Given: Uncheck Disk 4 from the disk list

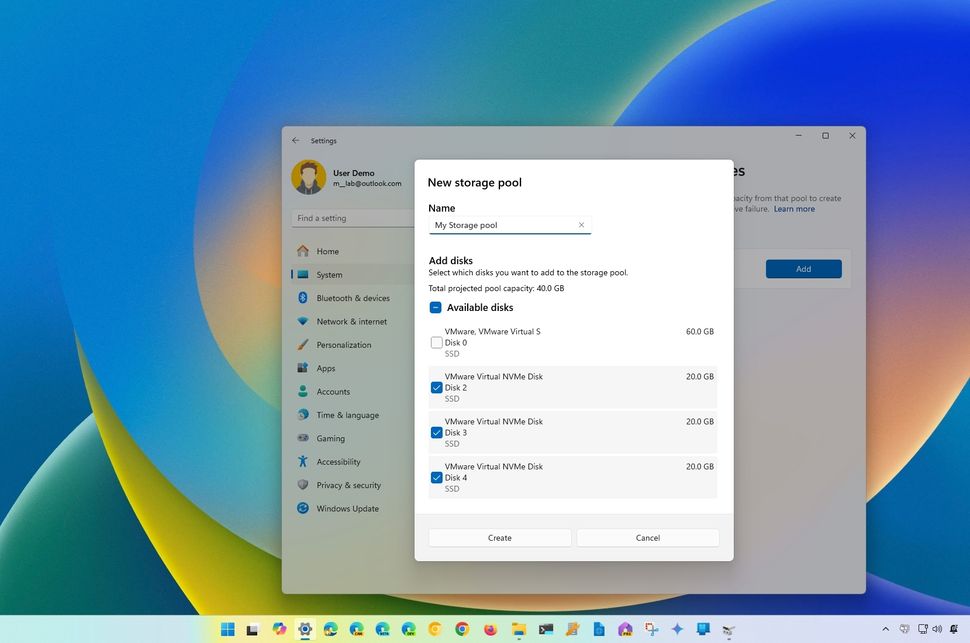Looking at the screenshot, I should [x=436, y=477].
